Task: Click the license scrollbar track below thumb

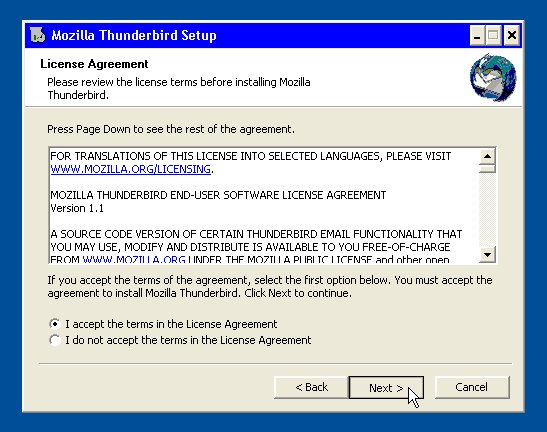Action: point(487,209)
